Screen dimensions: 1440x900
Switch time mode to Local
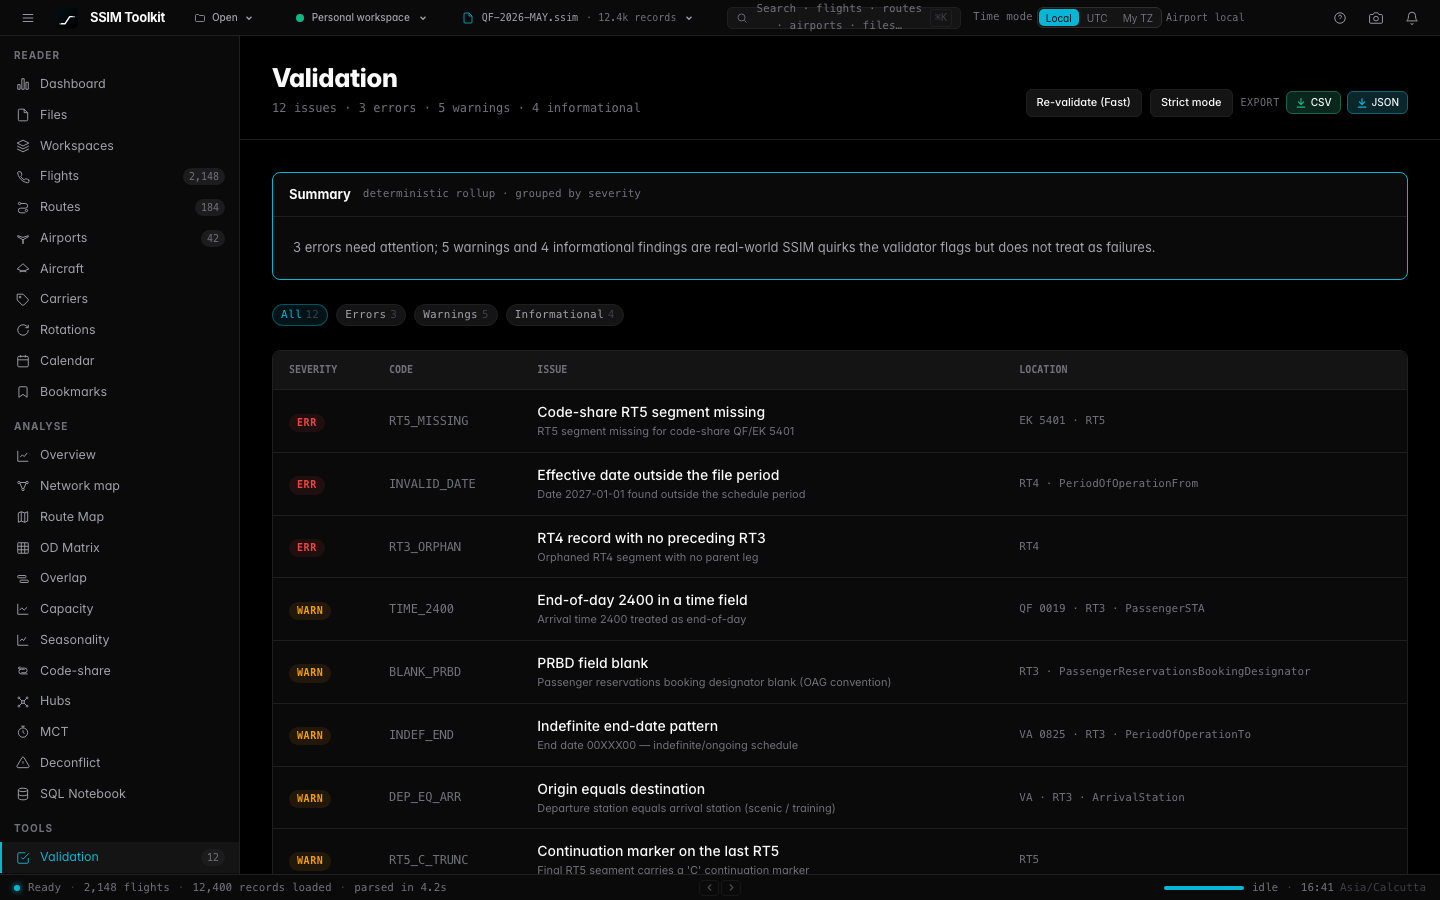tap(1058, 18)
